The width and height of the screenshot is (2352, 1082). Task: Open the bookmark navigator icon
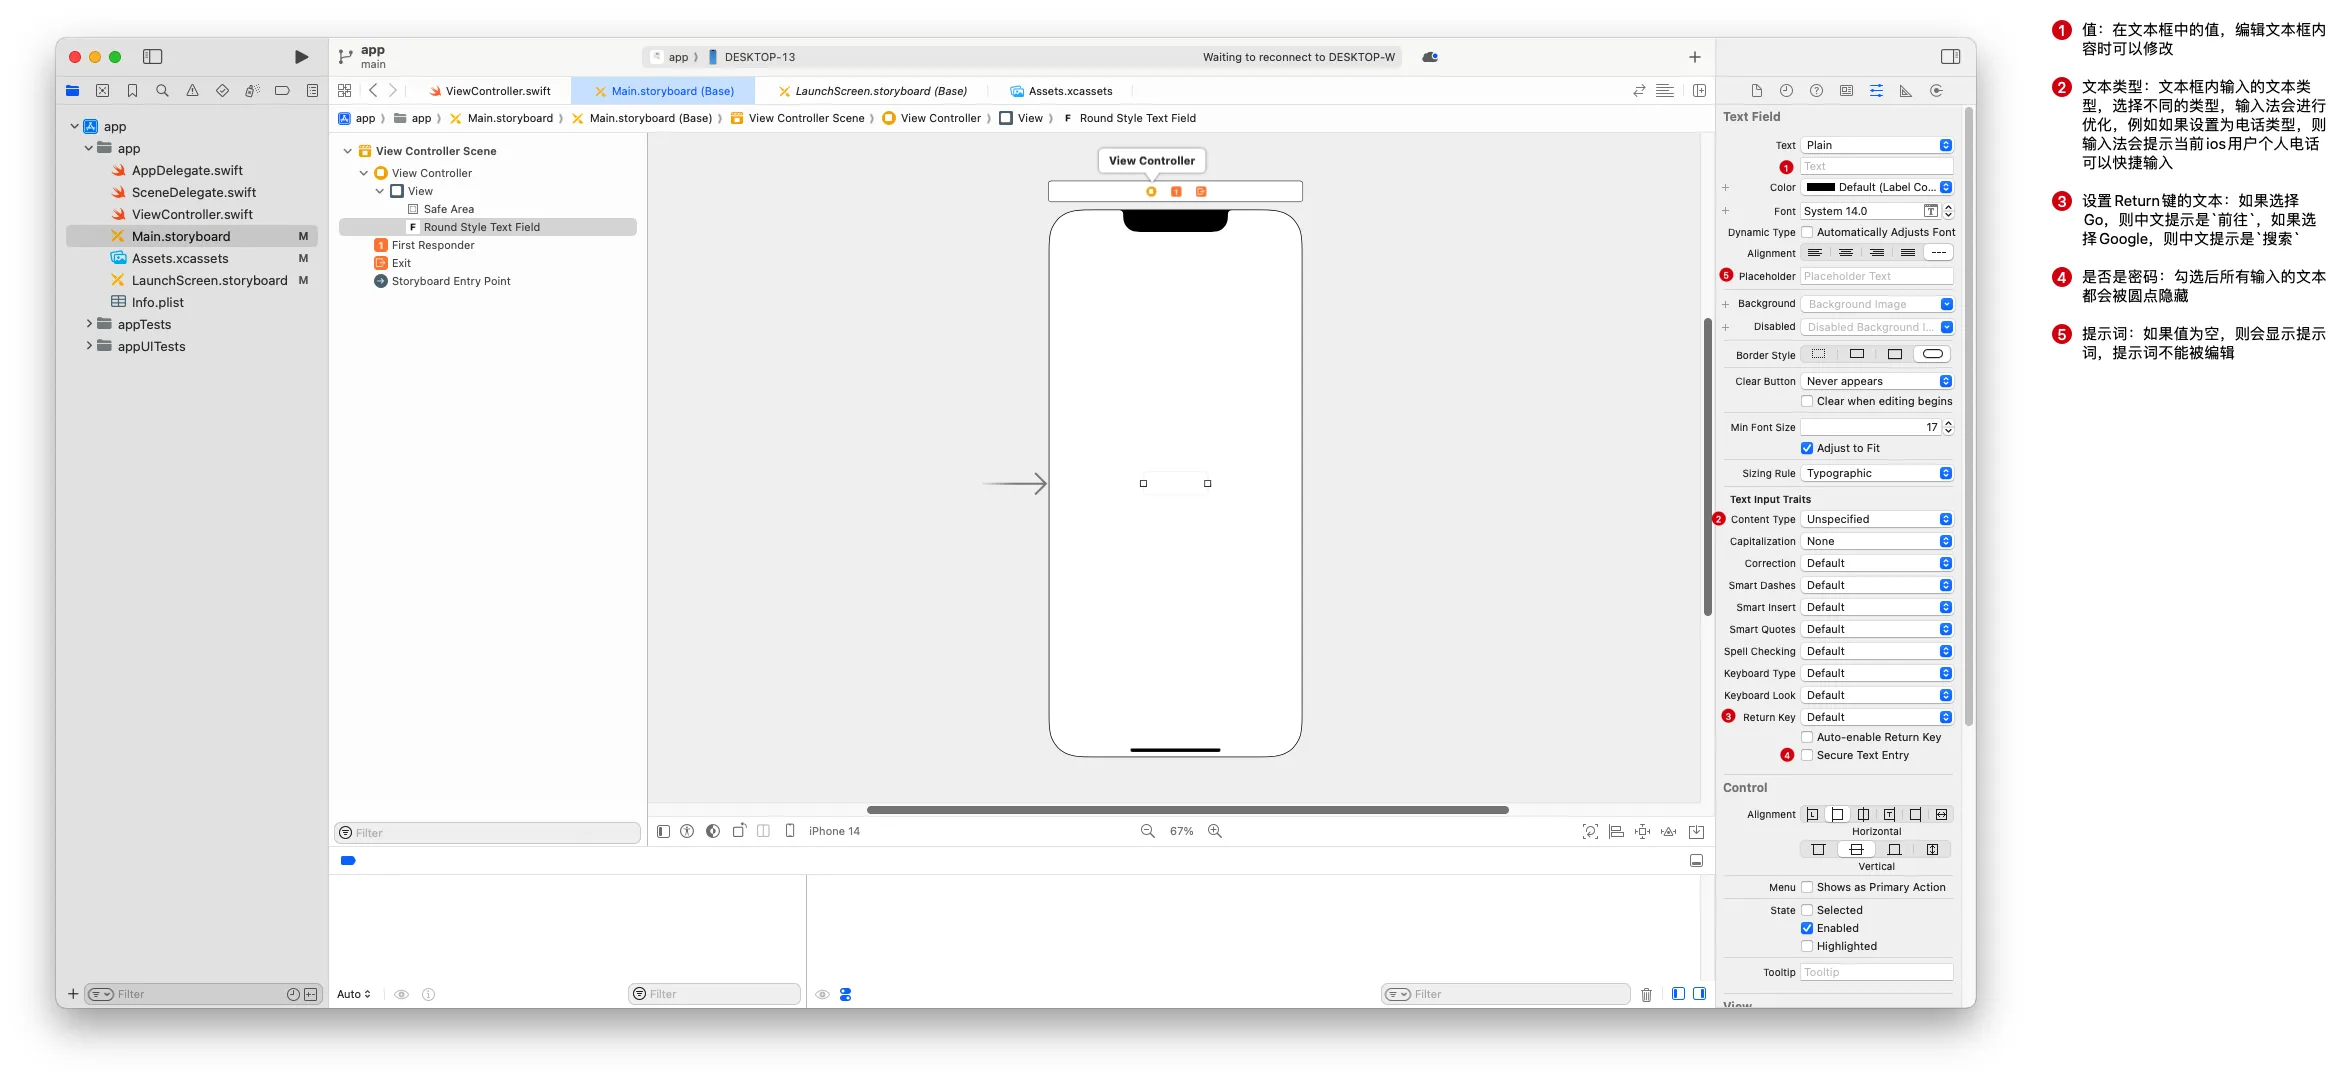coord(132,91)
